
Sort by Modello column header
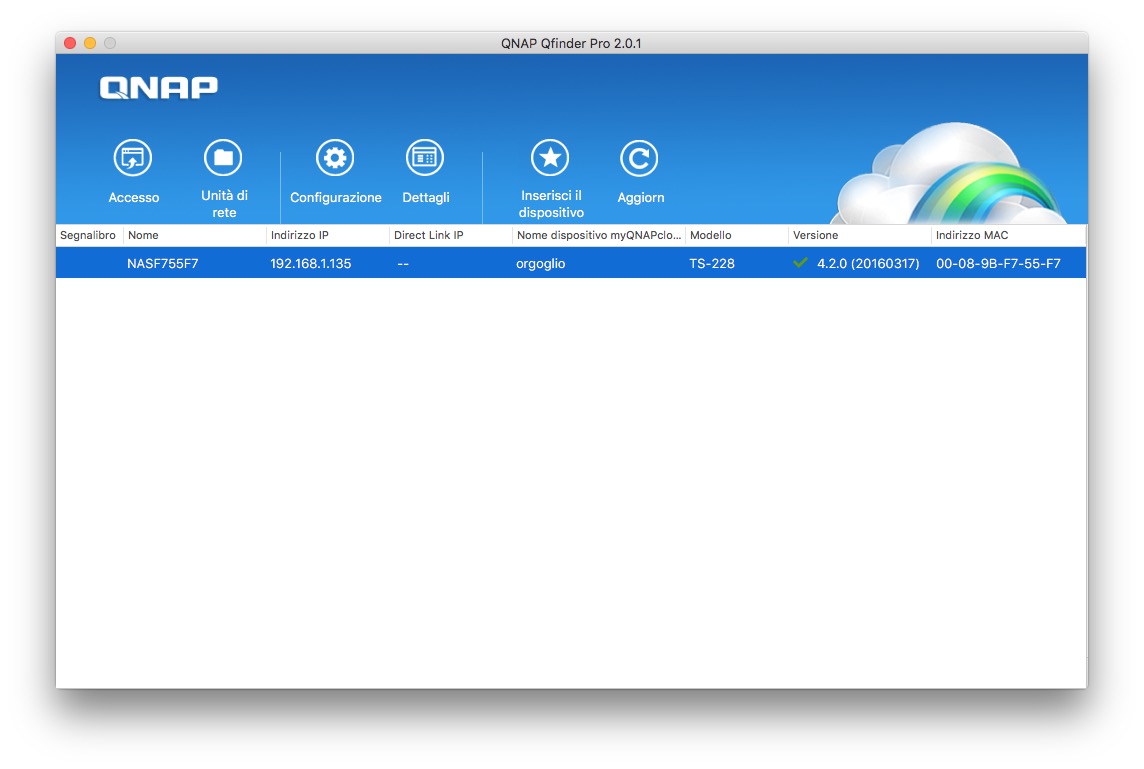click(x=737, y=235)
